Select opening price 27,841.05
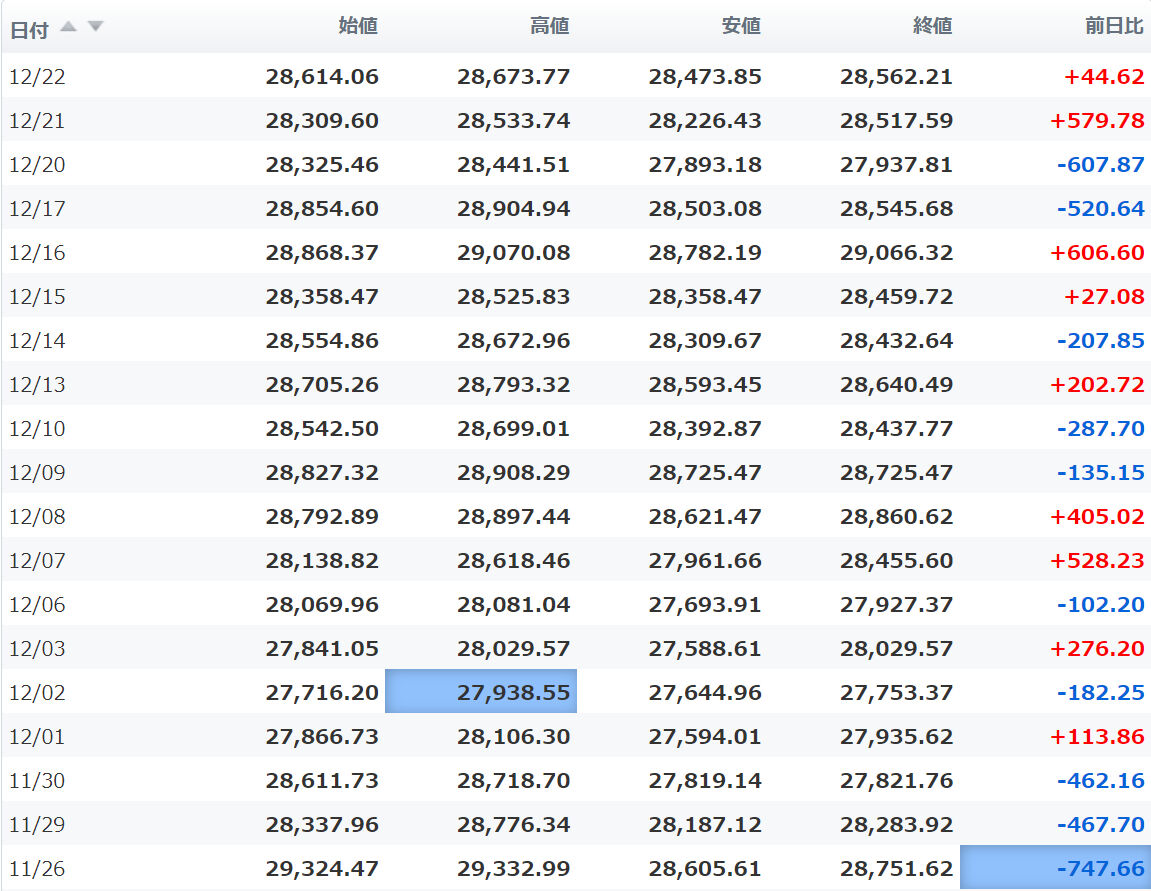 click(x=322, y=649)
